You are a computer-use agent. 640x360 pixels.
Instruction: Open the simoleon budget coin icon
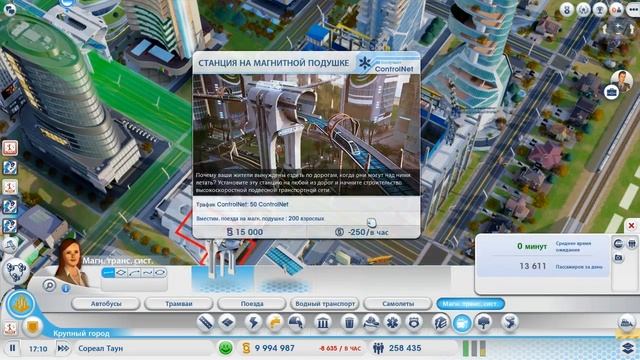pyautogui.click(x=246, y=348)
